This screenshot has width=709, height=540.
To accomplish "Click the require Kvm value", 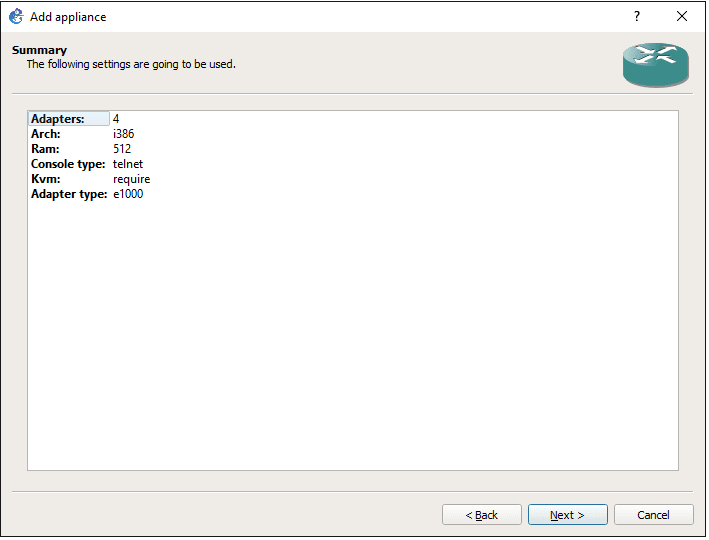I will point(131,179).
